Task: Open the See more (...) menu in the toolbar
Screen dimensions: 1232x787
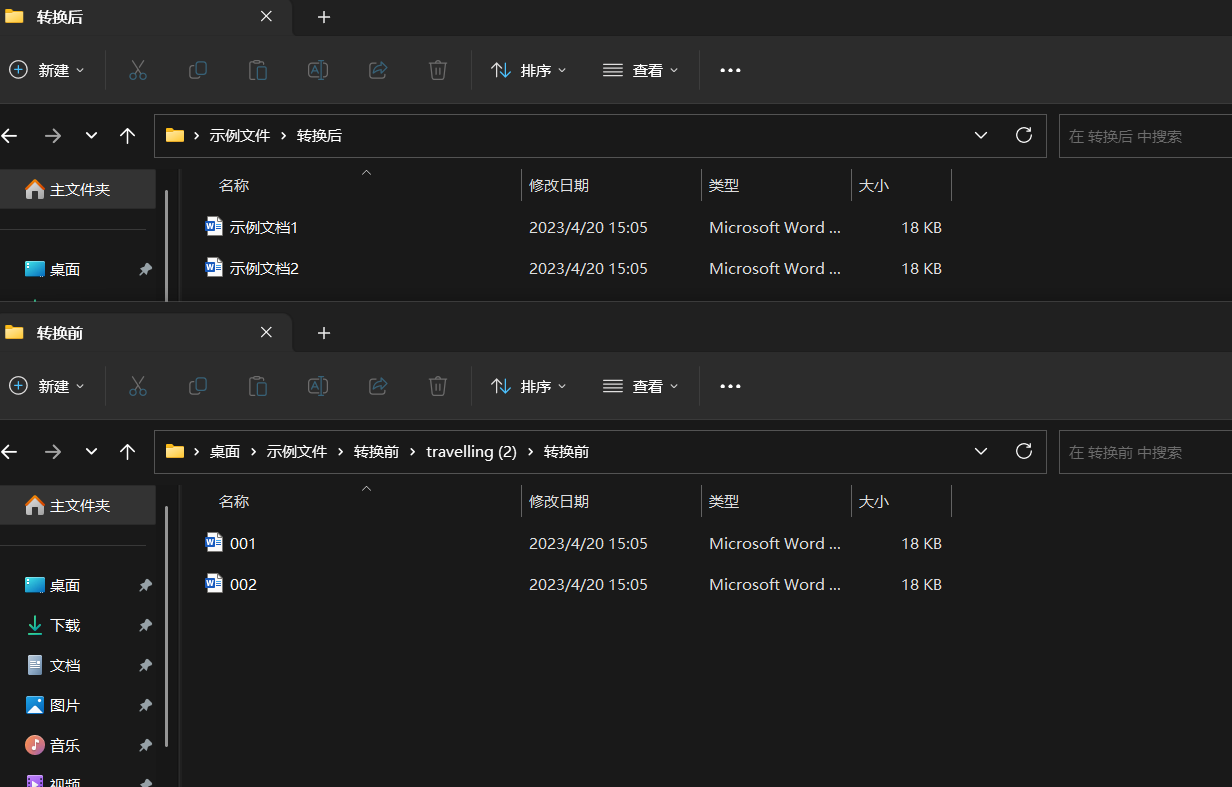Action: pyautogui.click(x=729, y=70)
